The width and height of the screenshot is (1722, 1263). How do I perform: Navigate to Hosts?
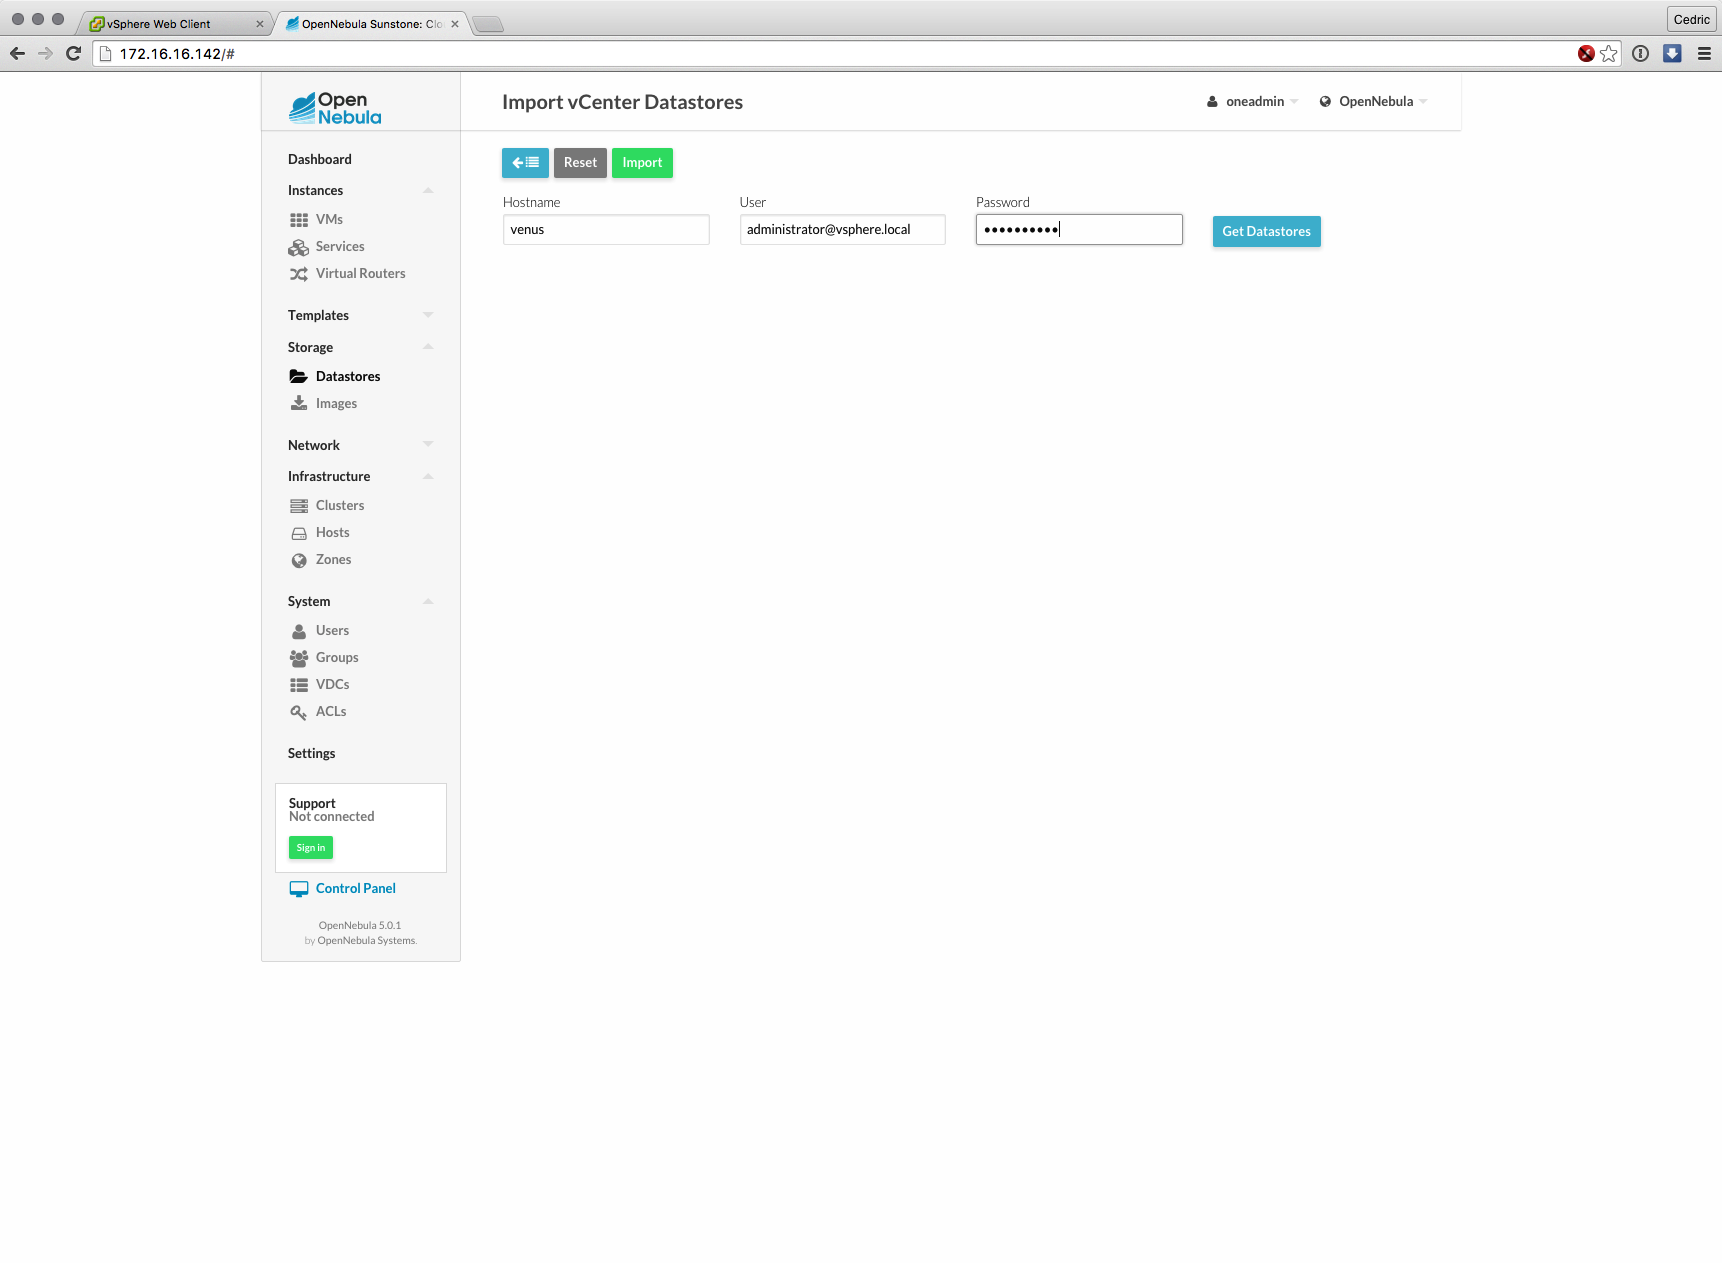click(x=332, y=532)
